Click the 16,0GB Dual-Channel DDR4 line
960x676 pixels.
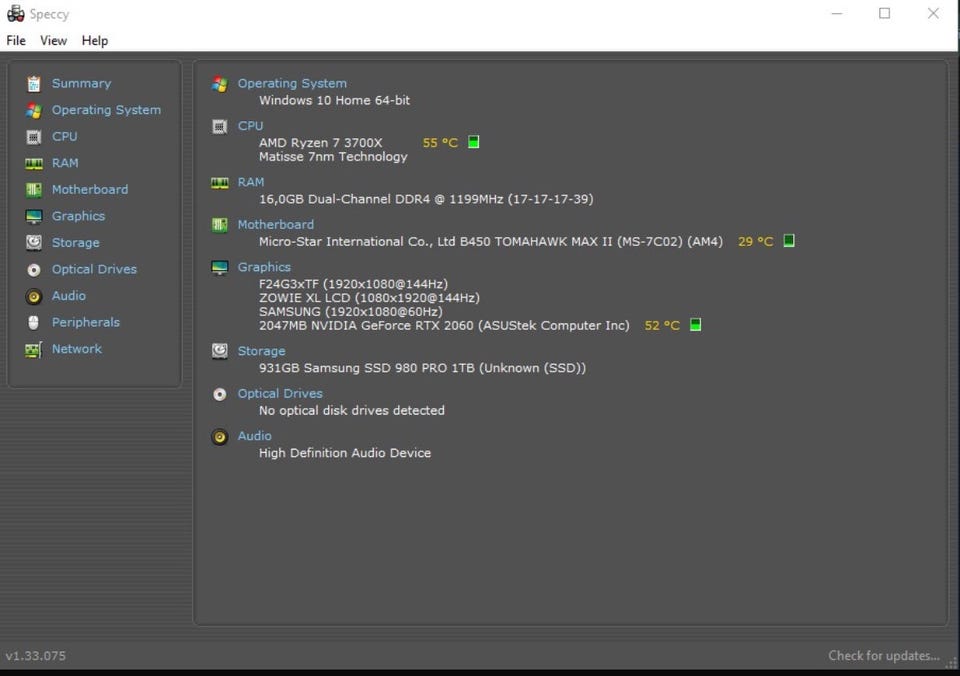click(426, 199)
